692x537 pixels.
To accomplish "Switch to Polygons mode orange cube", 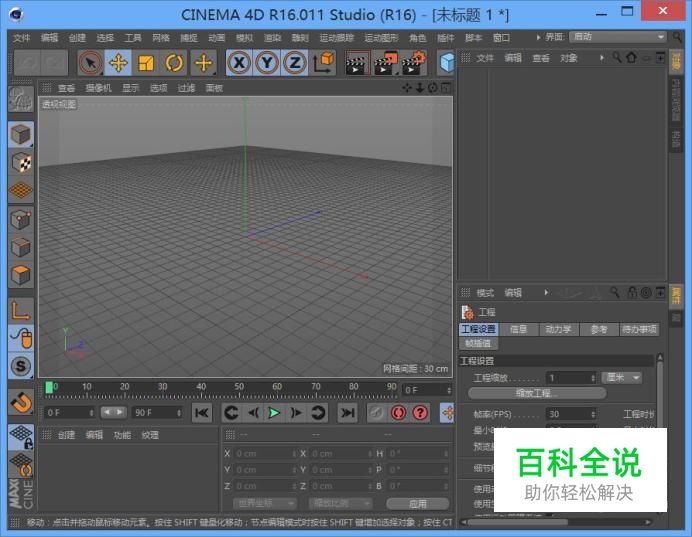I will click(x=20, y=275).
